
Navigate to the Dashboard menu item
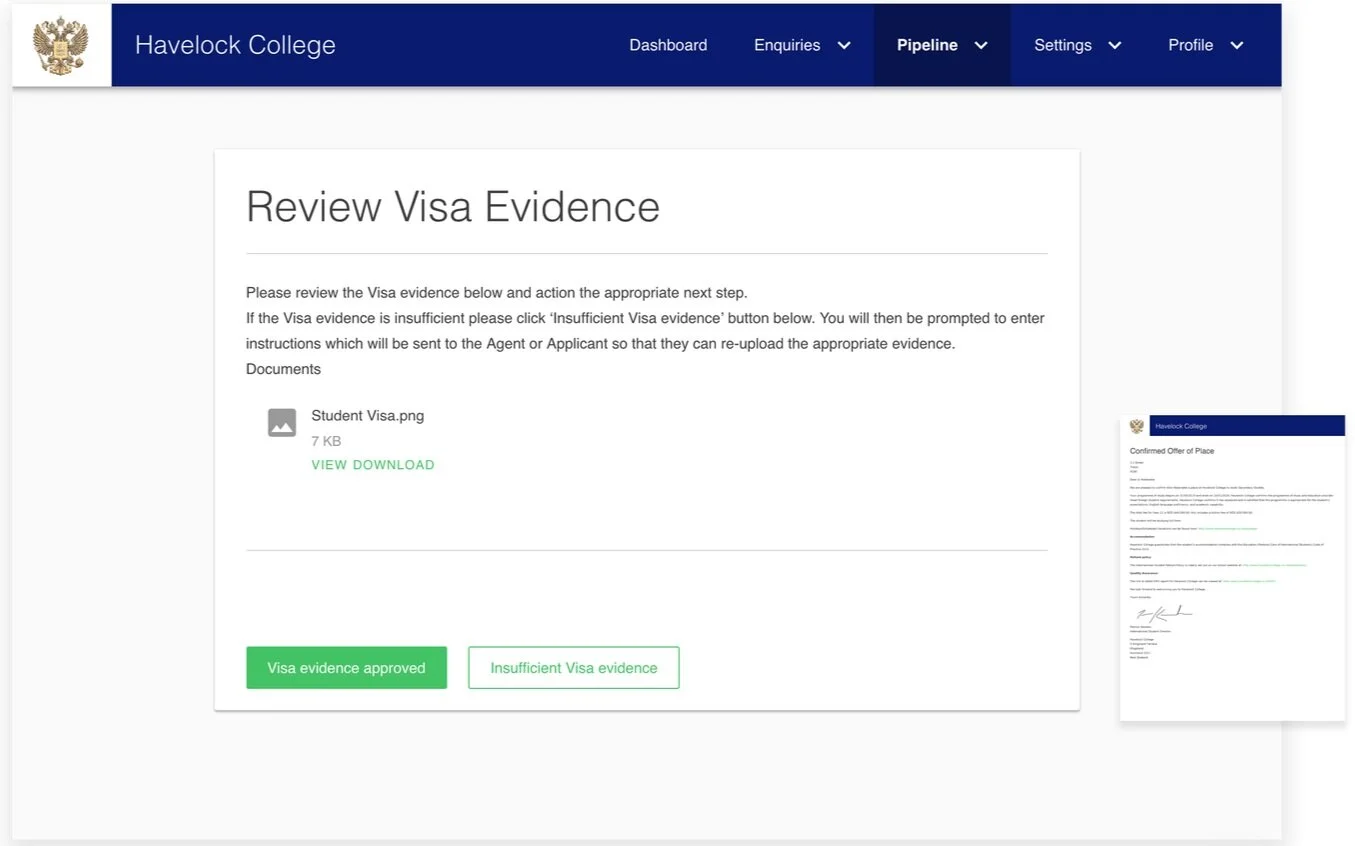click(x=668, y=45)
